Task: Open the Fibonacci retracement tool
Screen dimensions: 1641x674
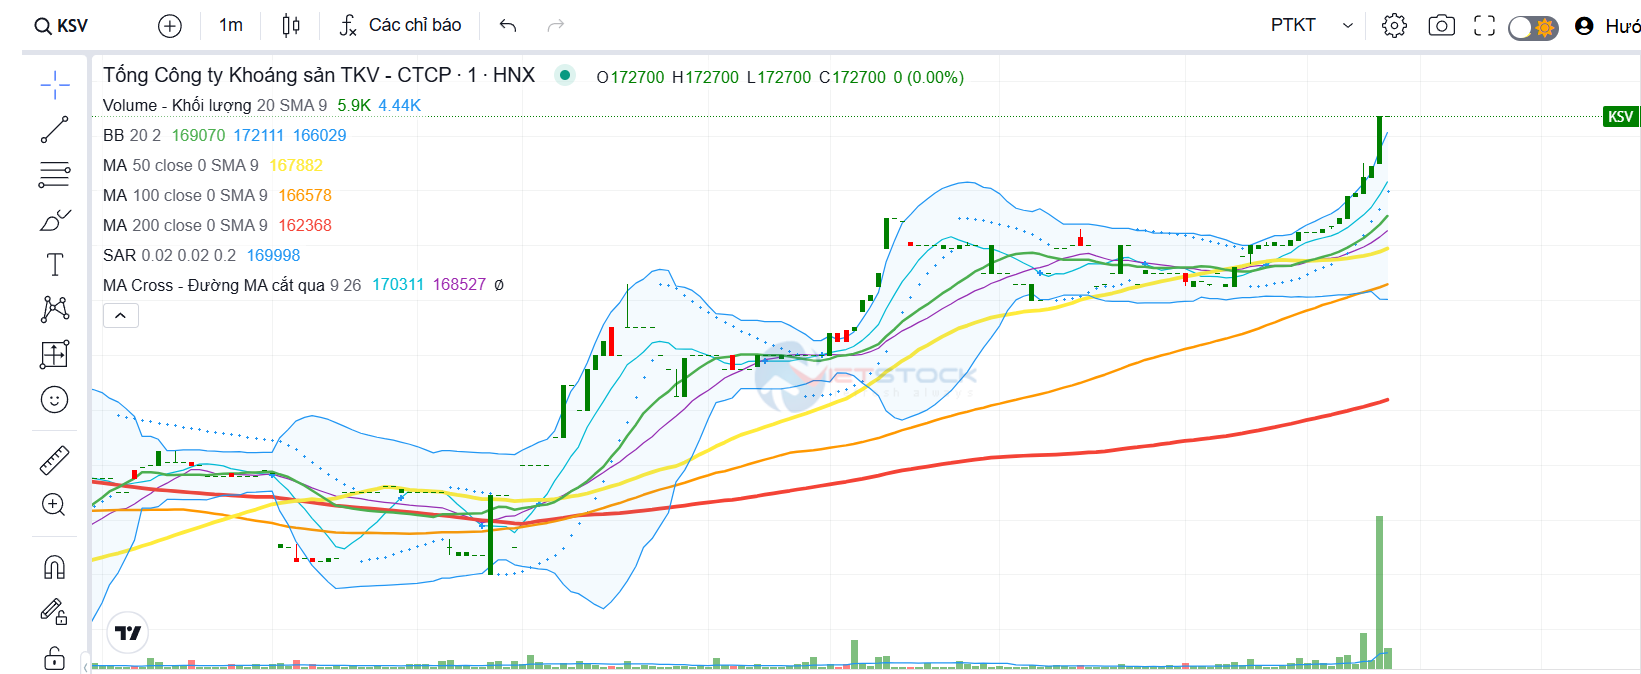Action: (x=55, y=174)
